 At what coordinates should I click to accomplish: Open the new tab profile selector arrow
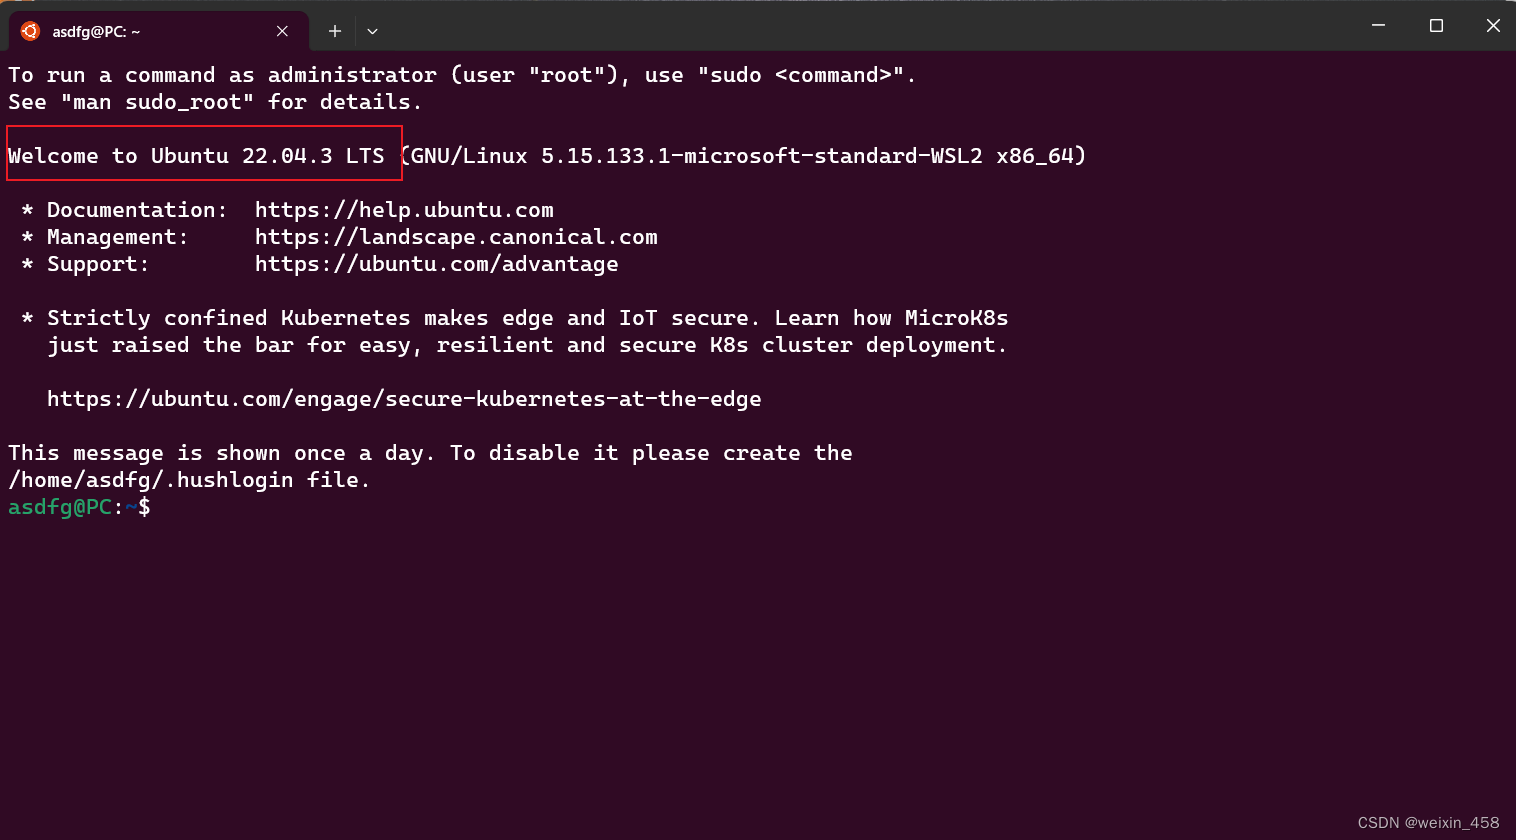[x=372, y=31]
